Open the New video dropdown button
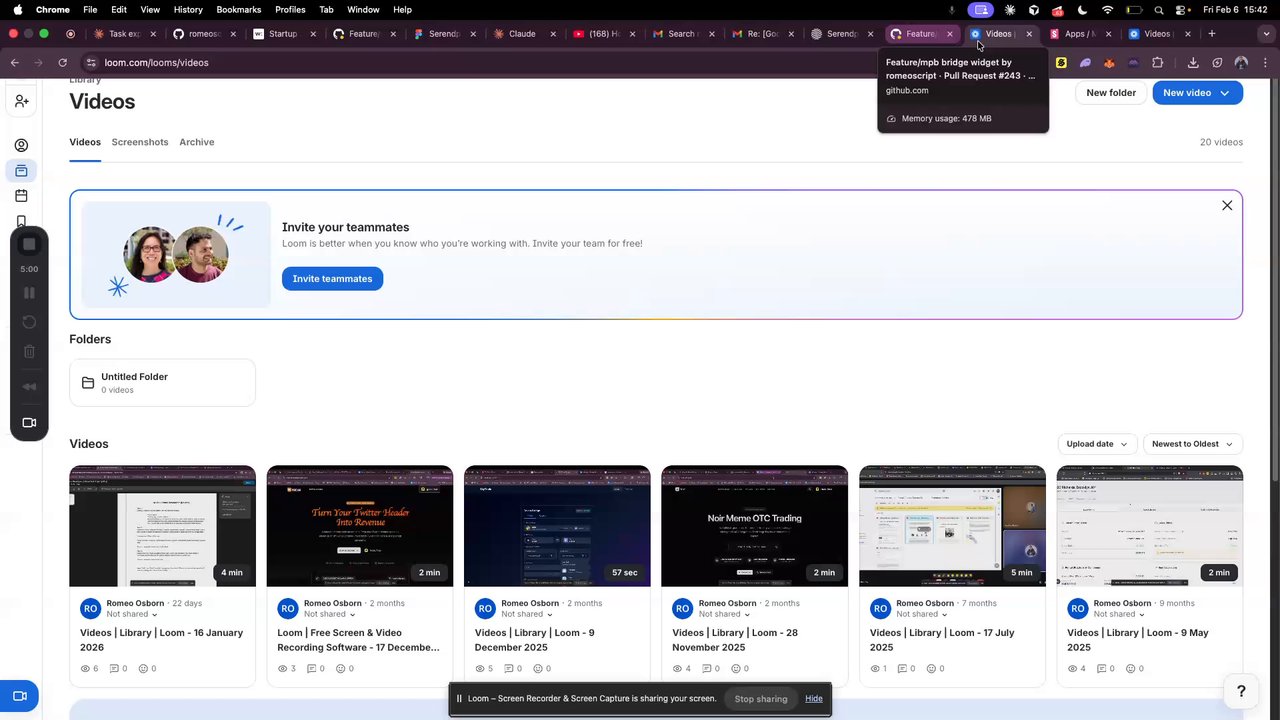 (x=1197, y=93)
